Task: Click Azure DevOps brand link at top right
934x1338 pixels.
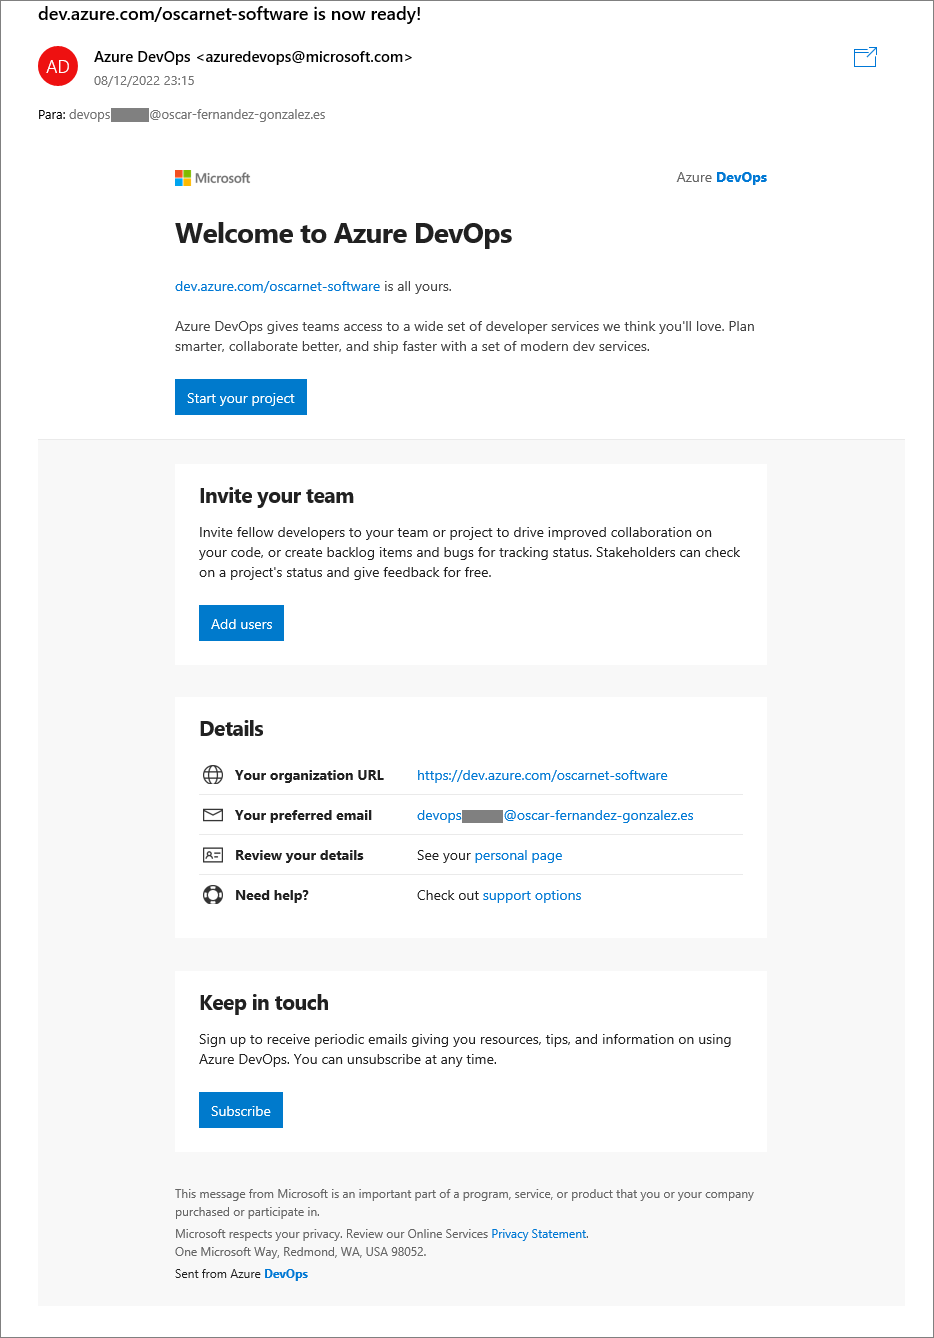Action: click(x=722, y=177)
